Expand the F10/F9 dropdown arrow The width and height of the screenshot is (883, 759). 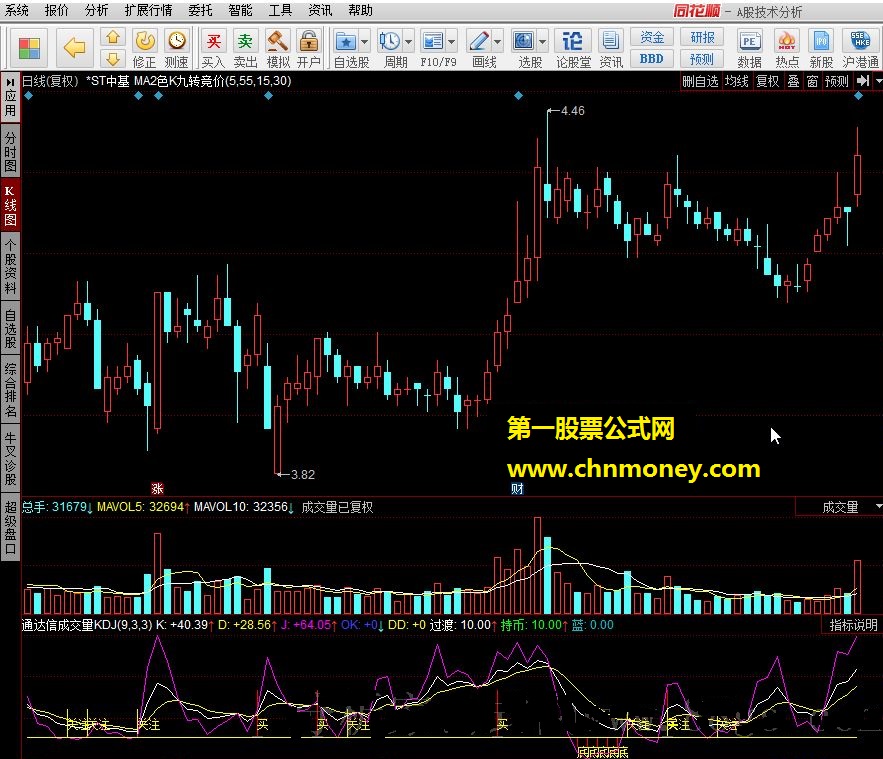(452, 42)
